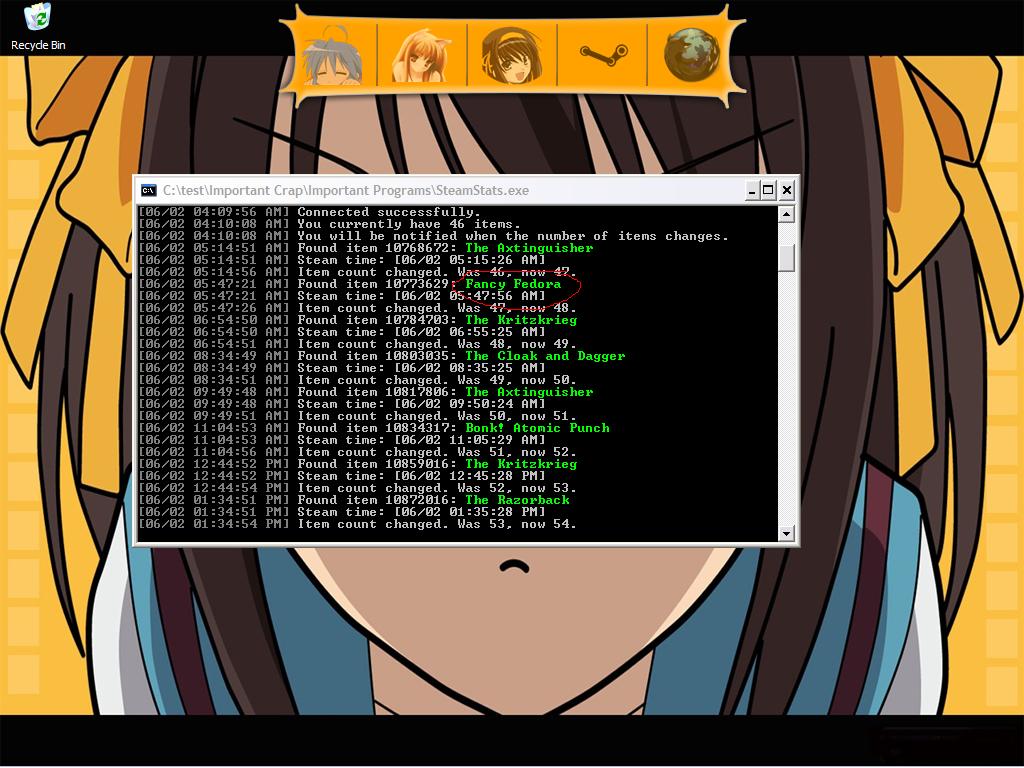Click 'The Razorback' item text
Screen dimensions: 1024x768
pyautogui.click(x=517, y=500)
